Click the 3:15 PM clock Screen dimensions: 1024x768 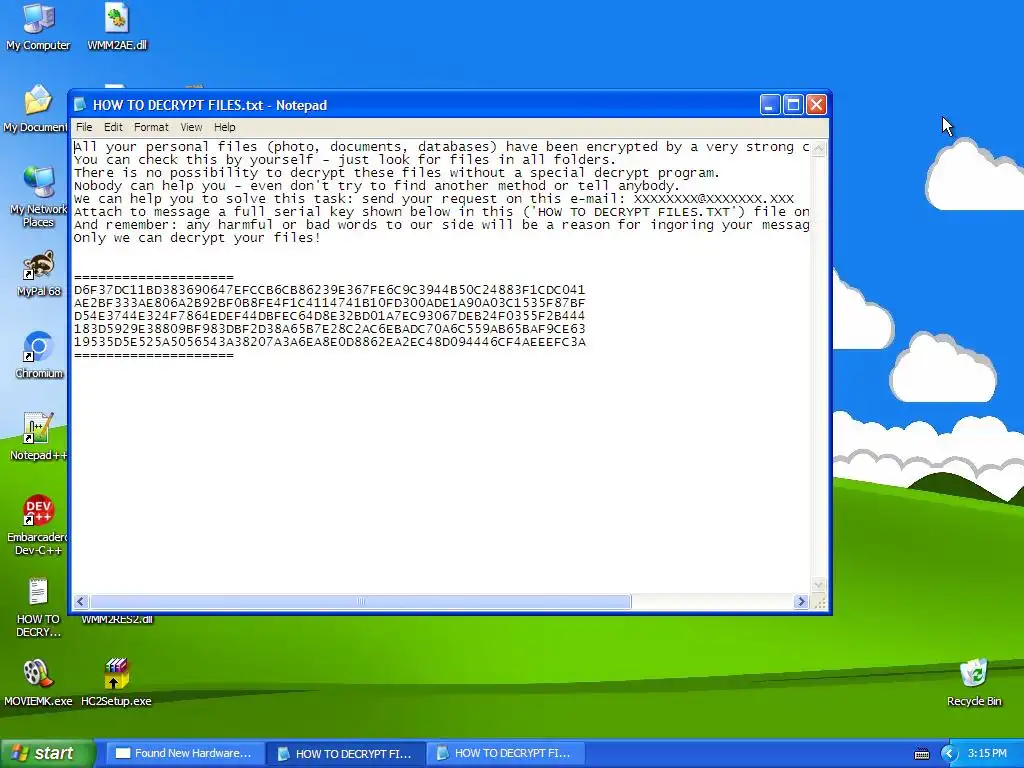point(987,753)
